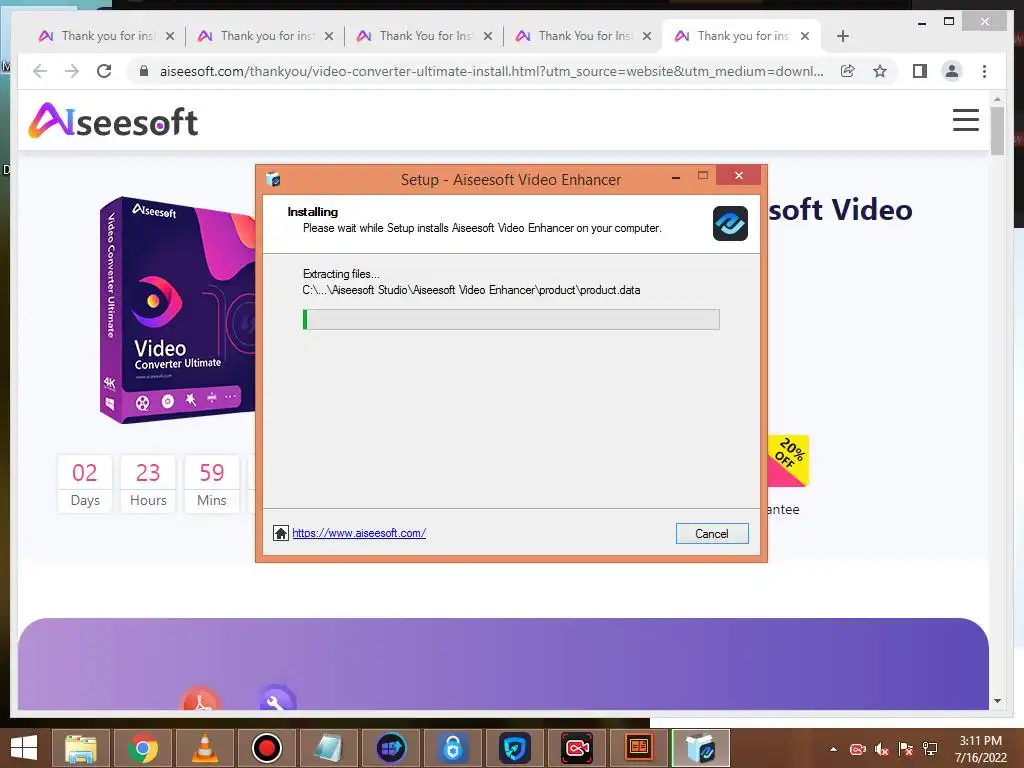The width and height of the screenshot is (1024, 768).
Task: Go back in Chrome
Action: [40, 71]
